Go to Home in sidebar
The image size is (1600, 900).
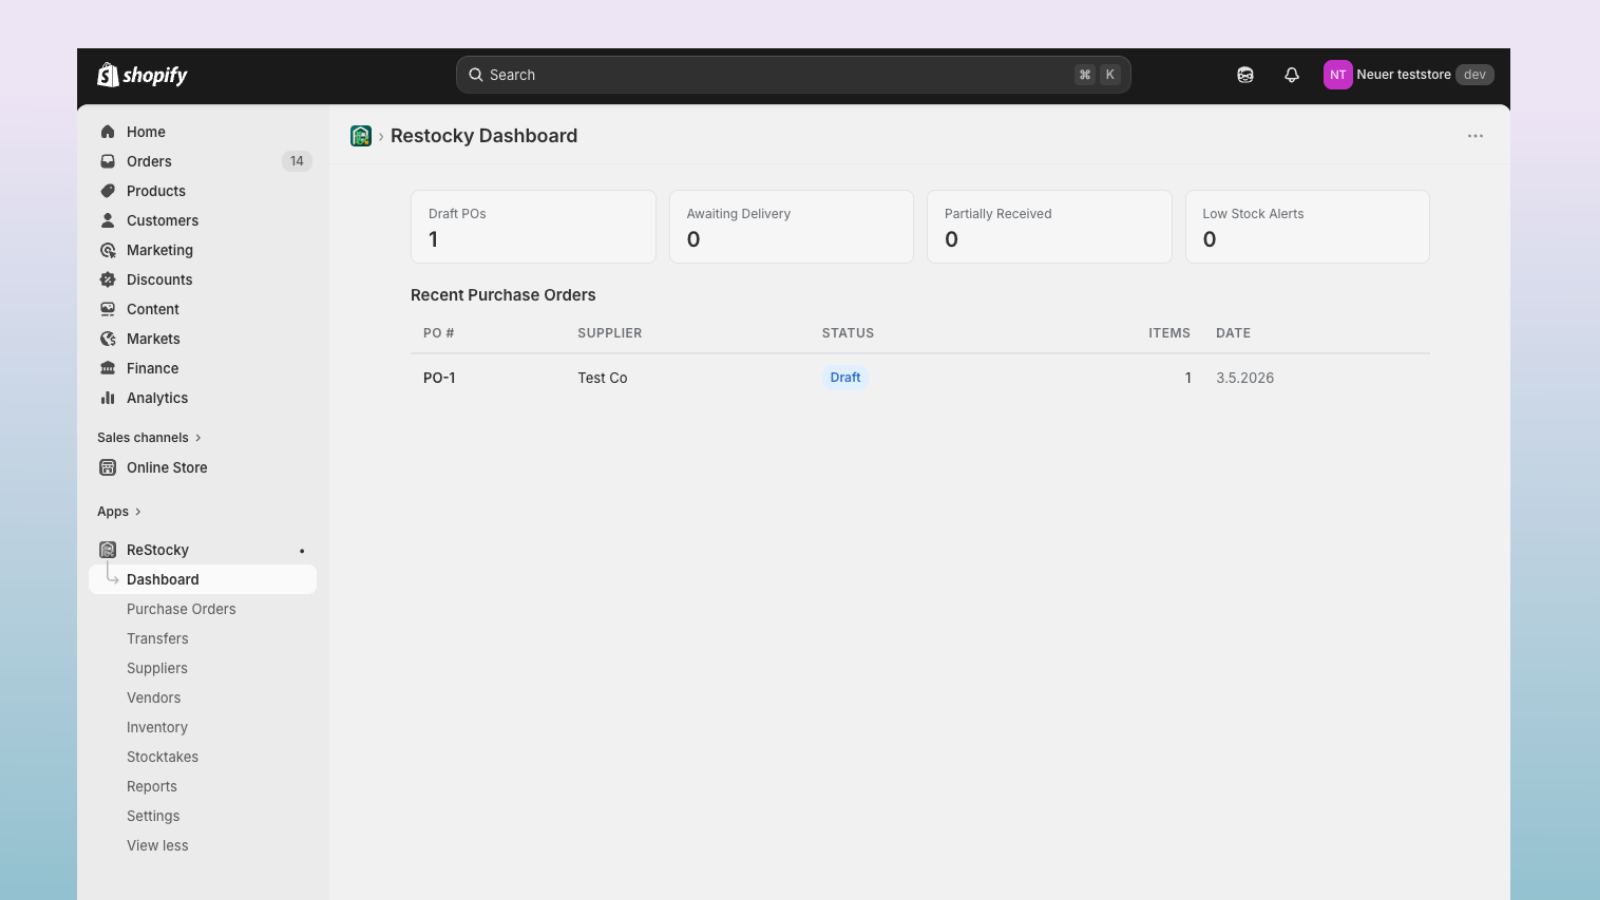point(203,132)
